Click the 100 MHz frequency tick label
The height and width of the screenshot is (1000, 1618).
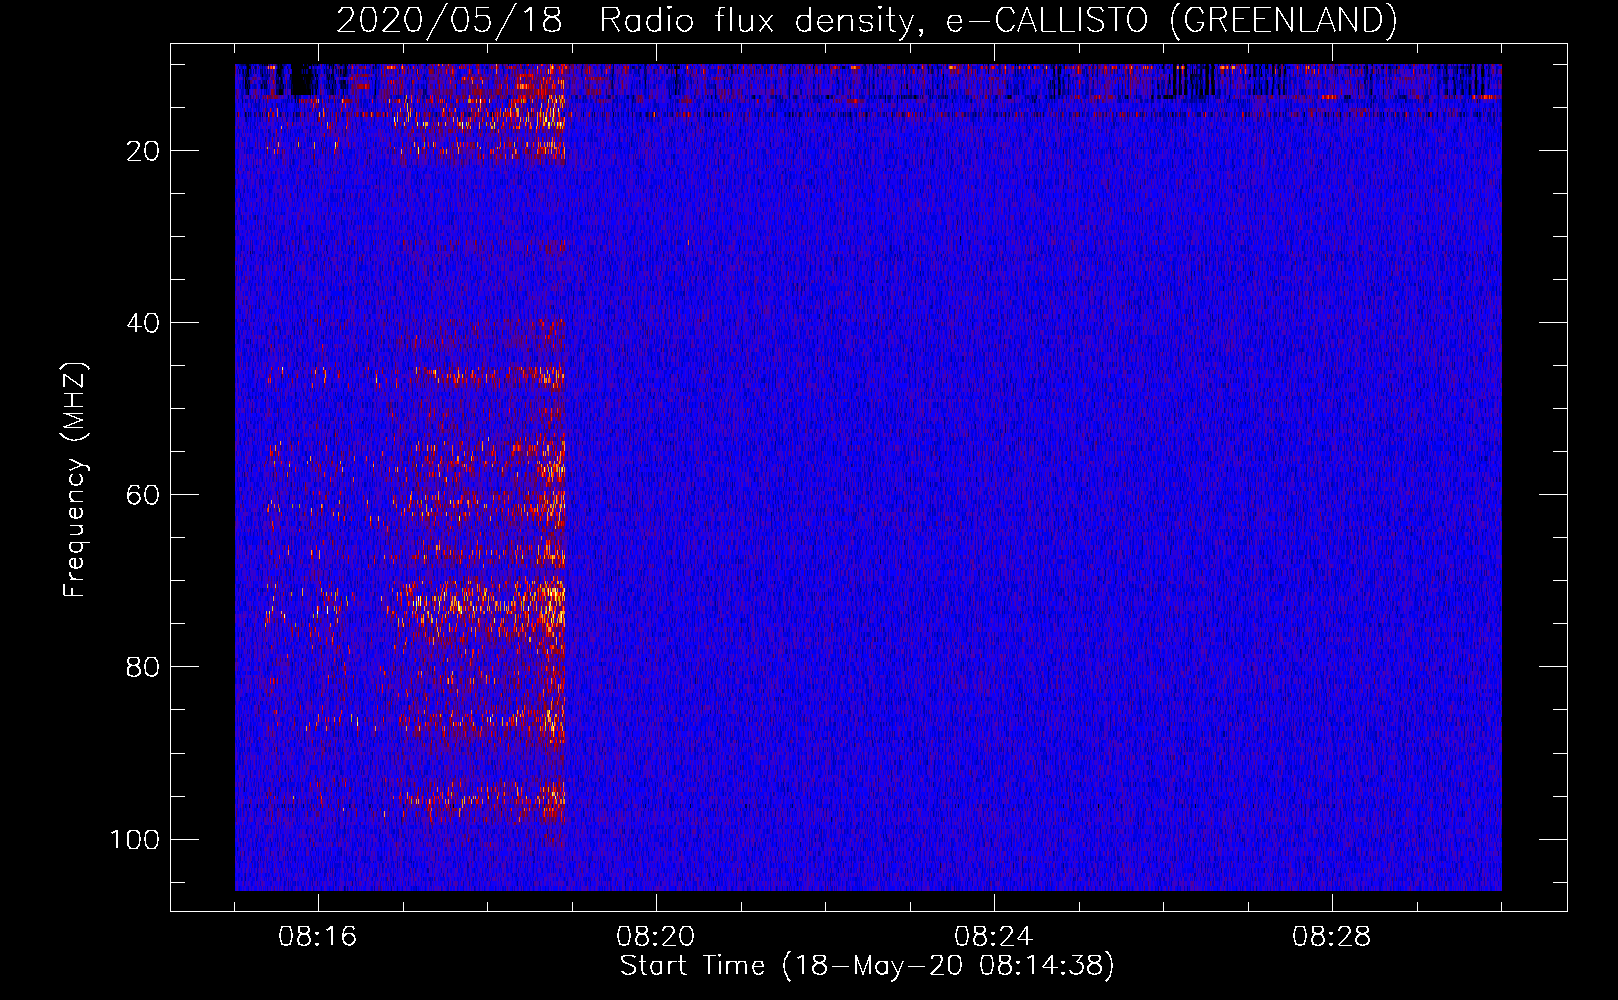135,839
